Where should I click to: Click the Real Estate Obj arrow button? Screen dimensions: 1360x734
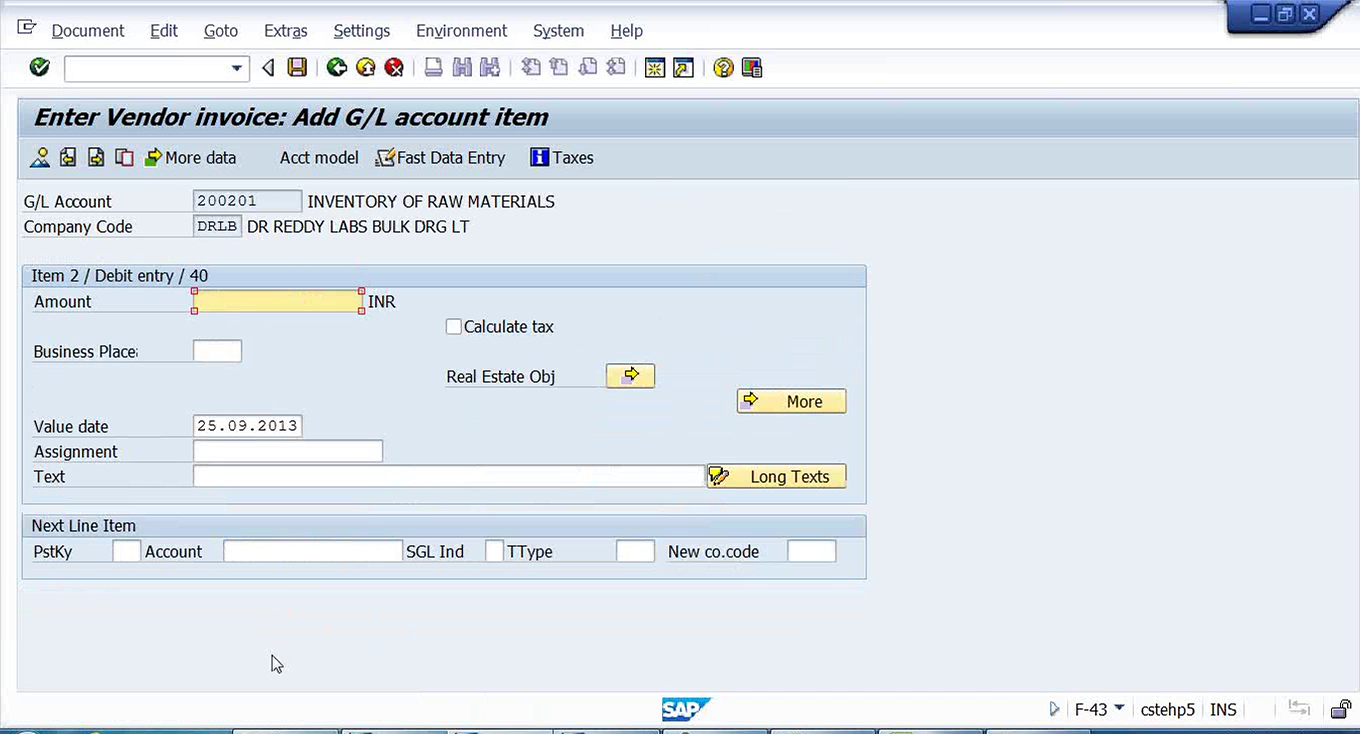630,376
